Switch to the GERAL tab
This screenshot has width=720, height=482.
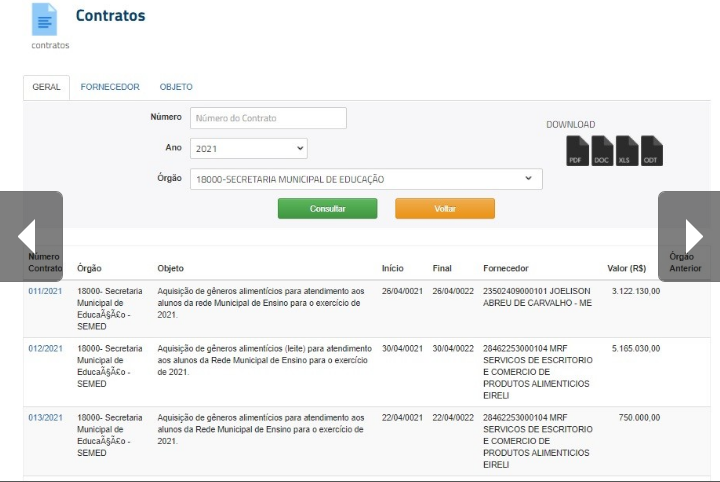46,87
